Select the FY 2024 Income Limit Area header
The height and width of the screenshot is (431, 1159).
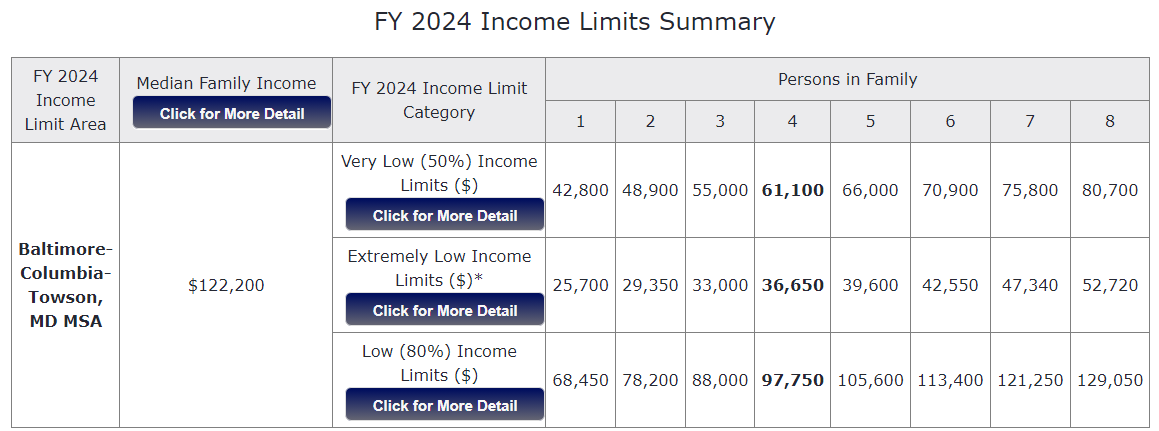(x=65, y=100)
